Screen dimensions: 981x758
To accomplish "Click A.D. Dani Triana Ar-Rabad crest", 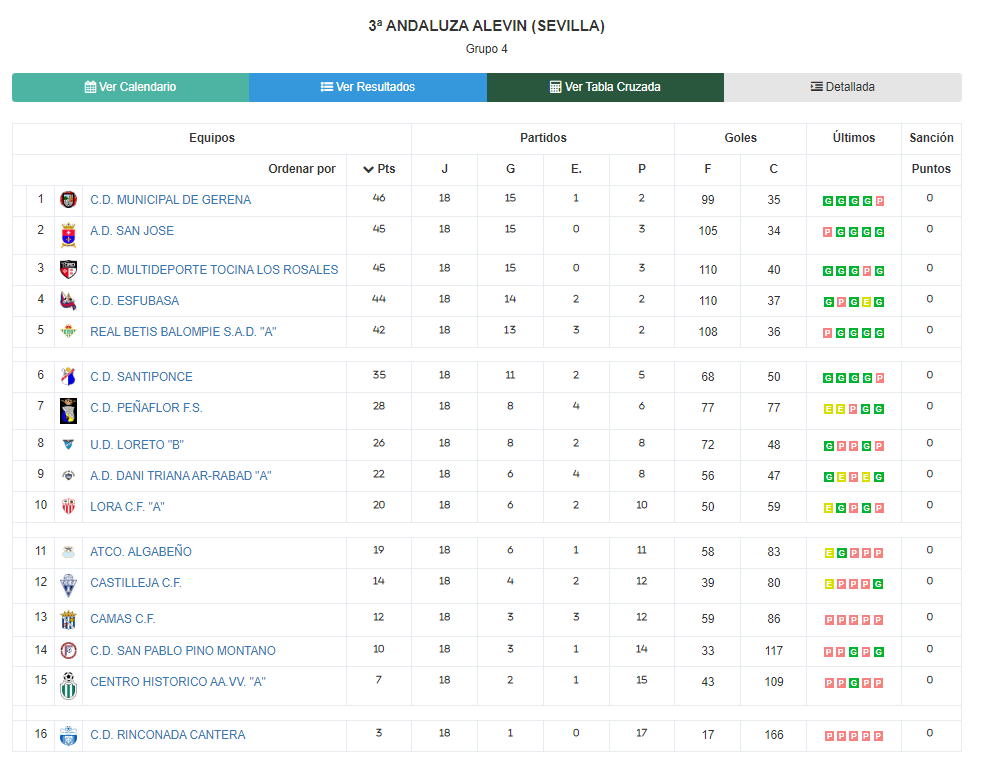I will (68, 475).
